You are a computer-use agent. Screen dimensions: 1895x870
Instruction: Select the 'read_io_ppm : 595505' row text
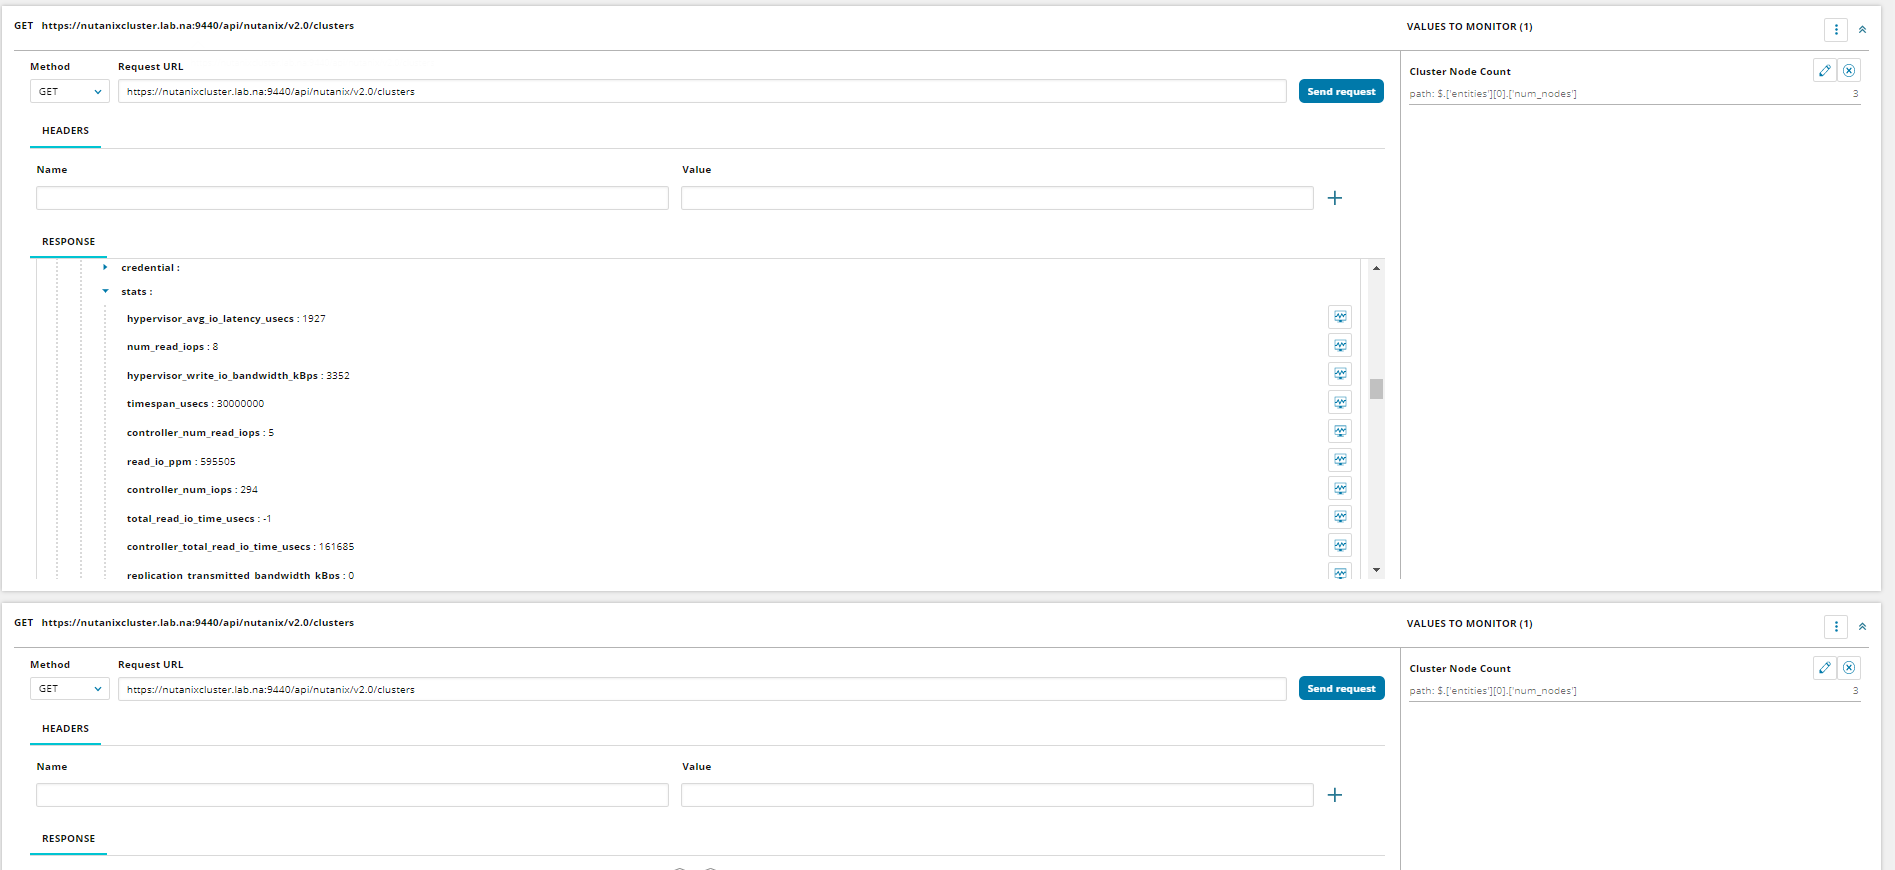pos(181,462)
